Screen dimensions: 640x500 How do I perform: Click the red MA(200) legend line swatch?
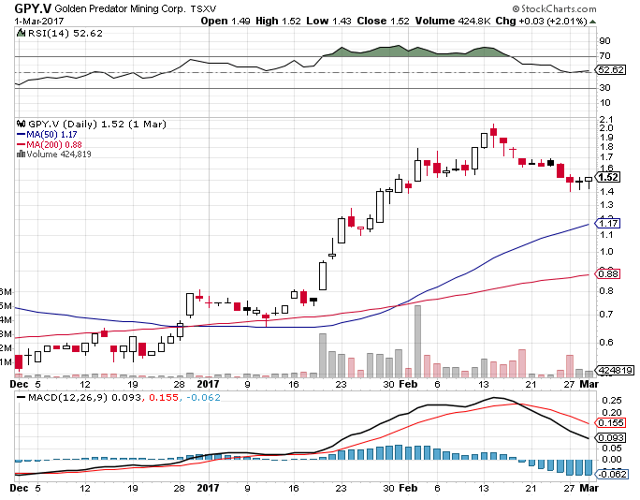[x=21, y=144]
